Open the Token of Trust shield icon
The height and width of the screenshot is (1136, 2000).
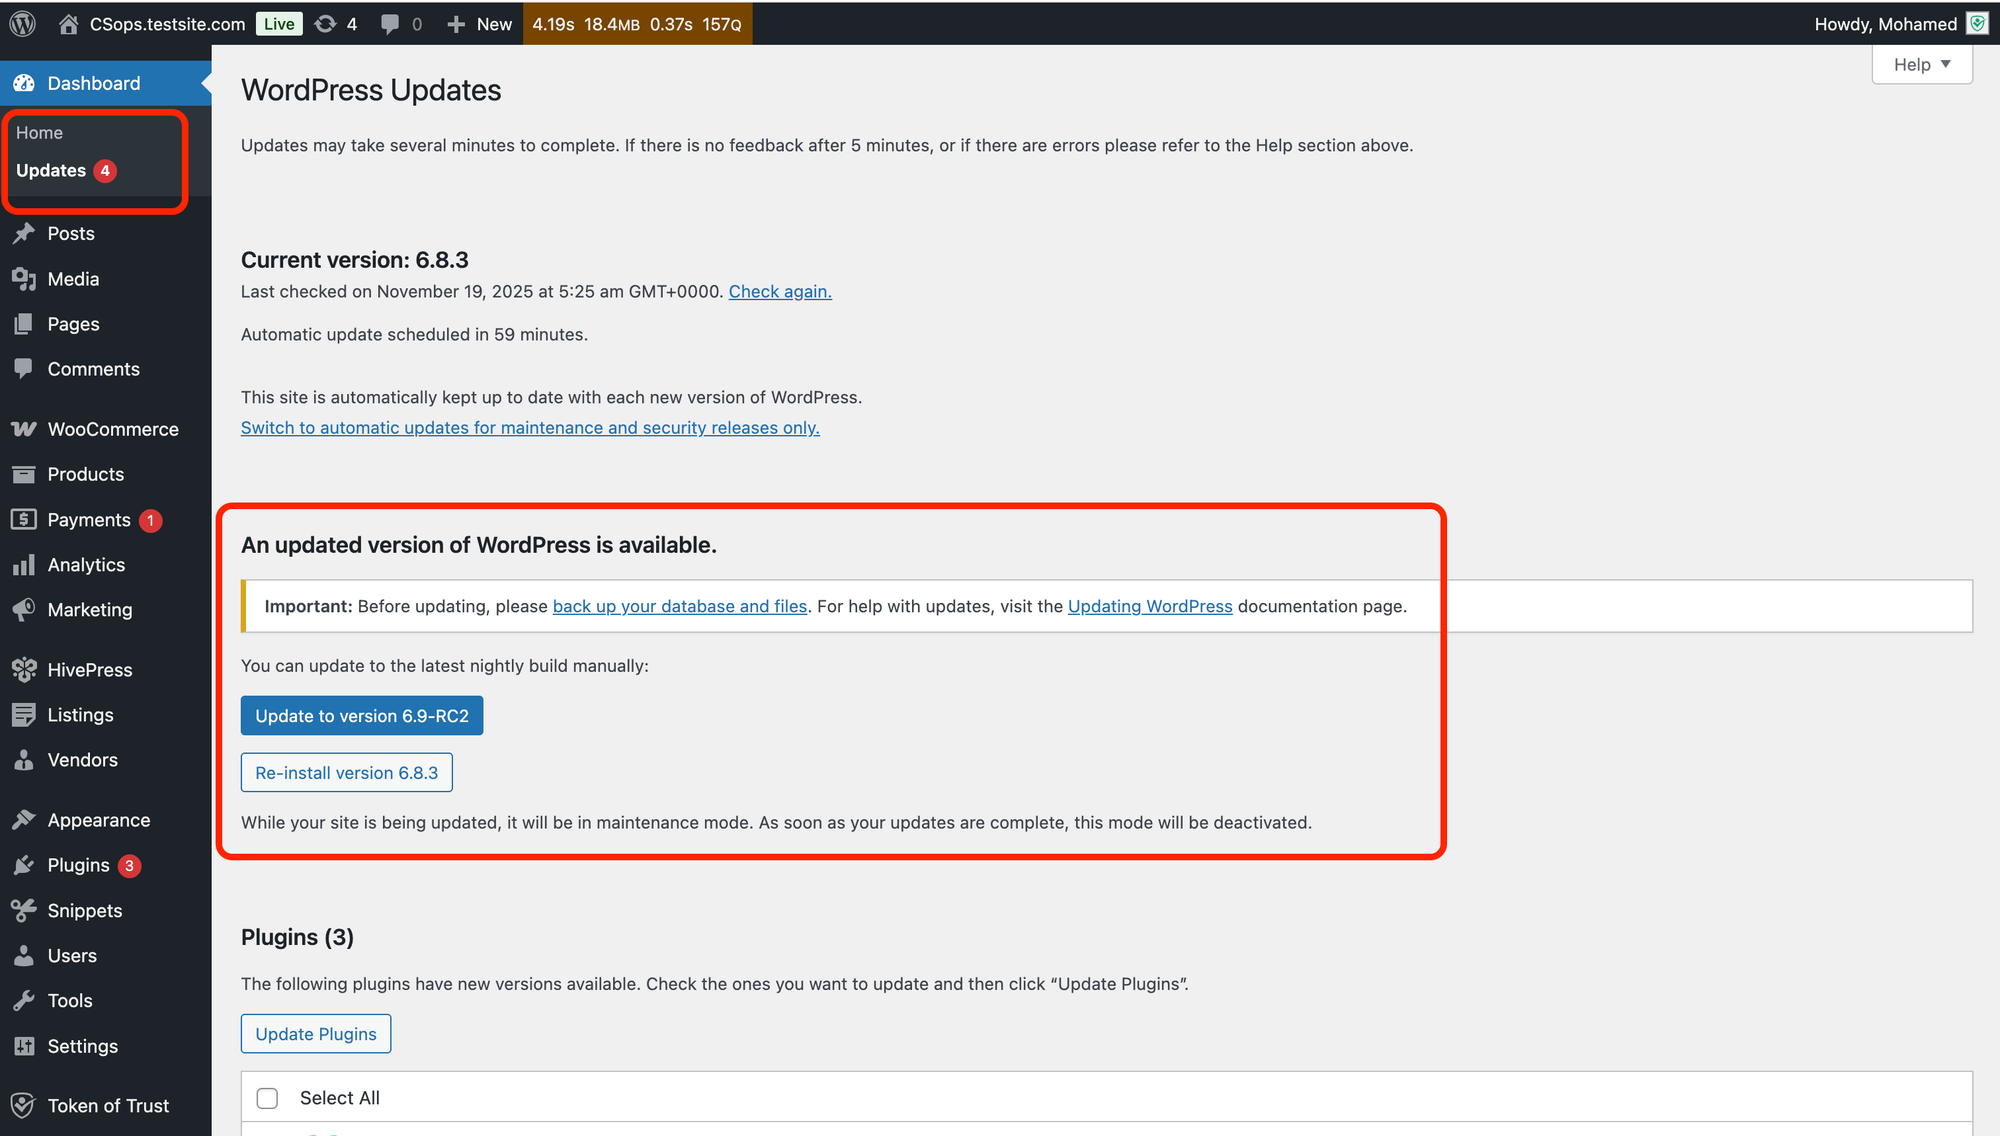point(24,1106)
